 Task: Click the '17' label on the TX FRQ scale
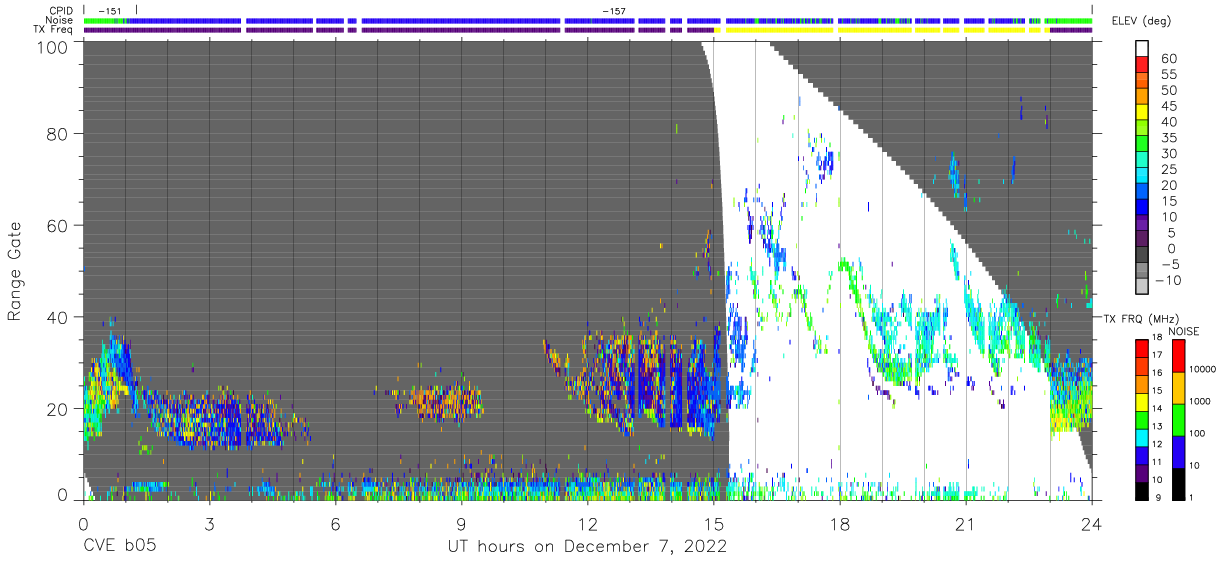point(1158,355)
